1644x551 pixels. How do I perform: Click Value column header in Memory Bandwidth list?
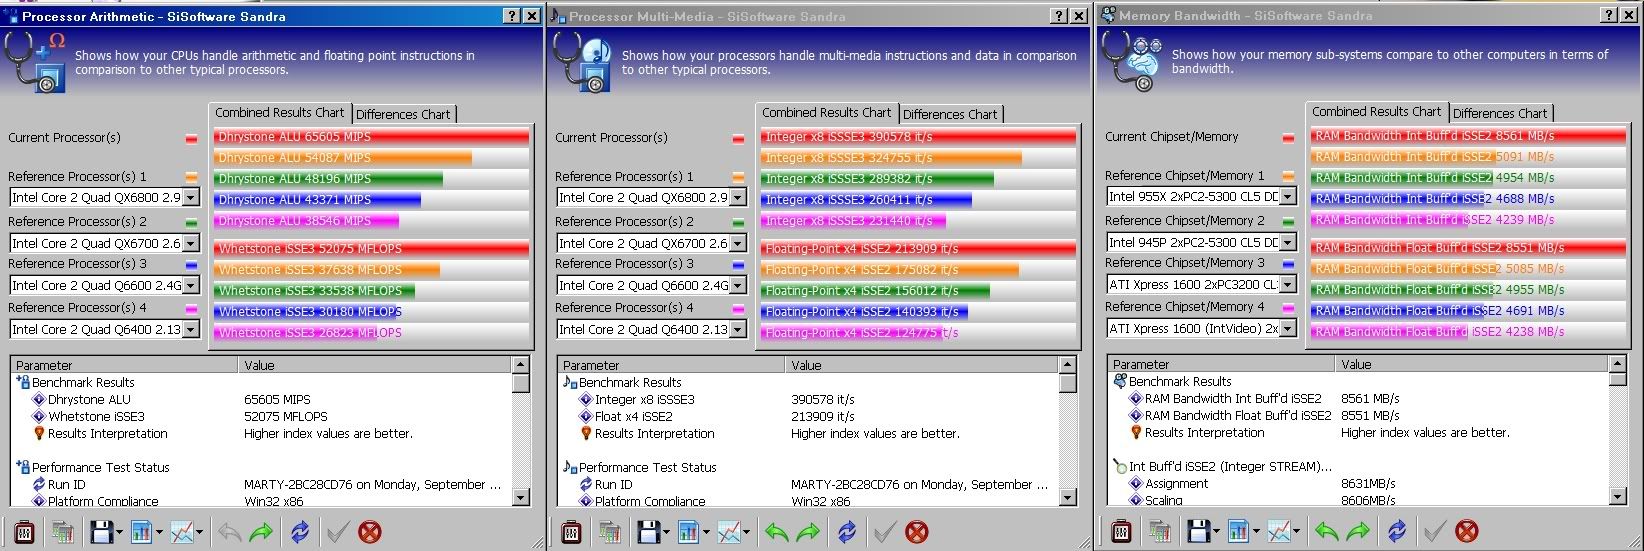tap(1472, 365)
